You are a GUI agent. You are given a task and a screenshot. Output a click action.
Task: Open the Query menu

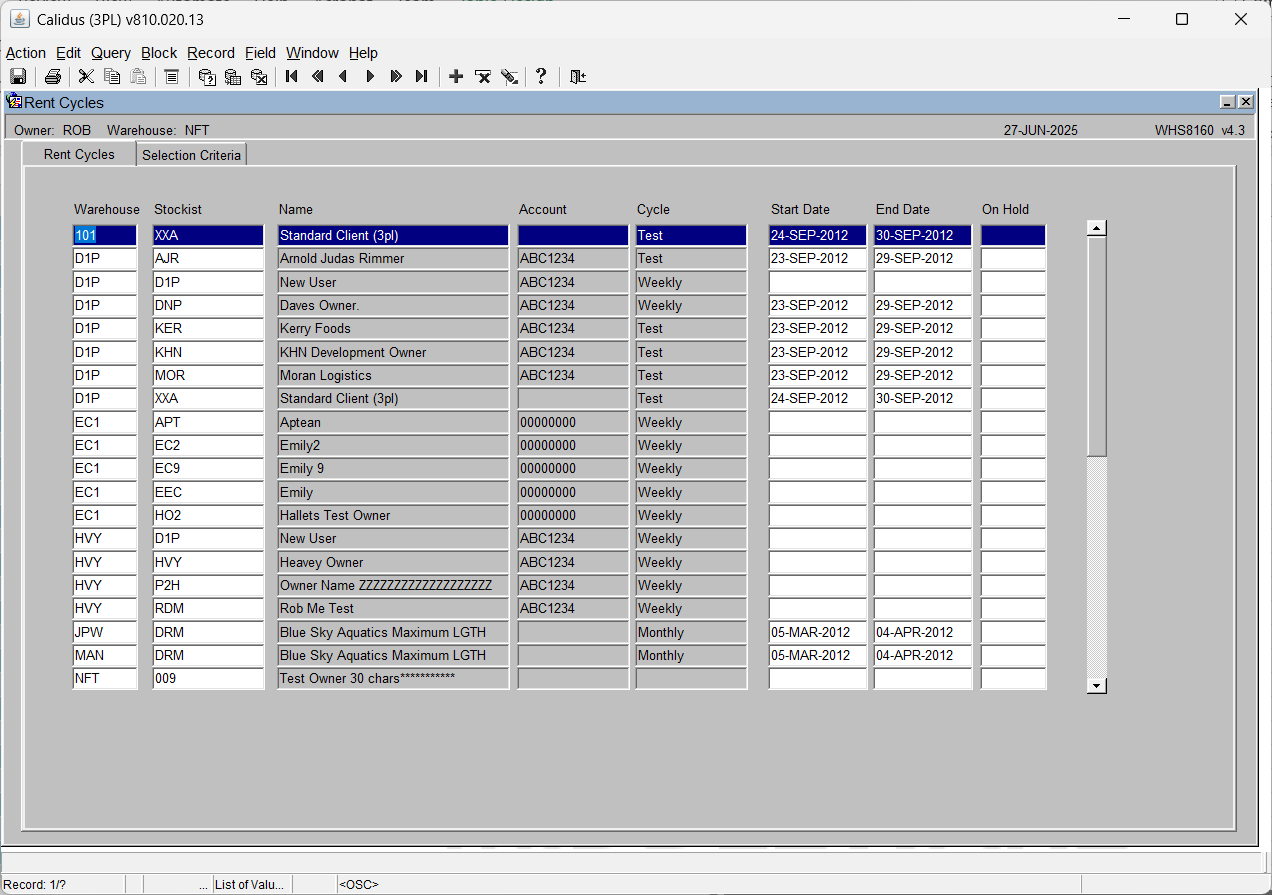[x=111, y=53]
